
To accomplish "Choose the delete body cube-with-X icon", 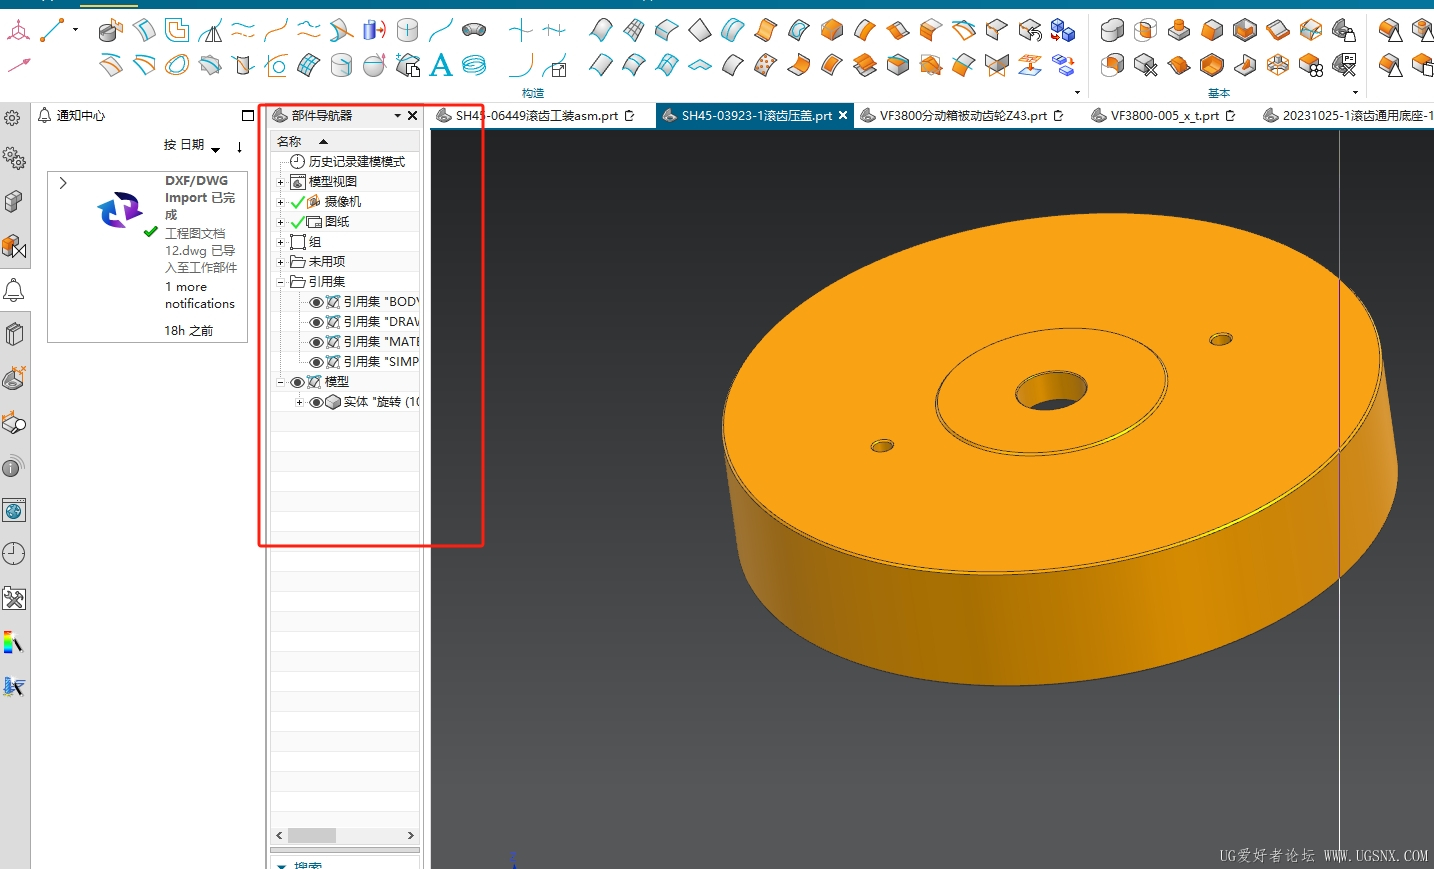I will (x=1146, y=66).
